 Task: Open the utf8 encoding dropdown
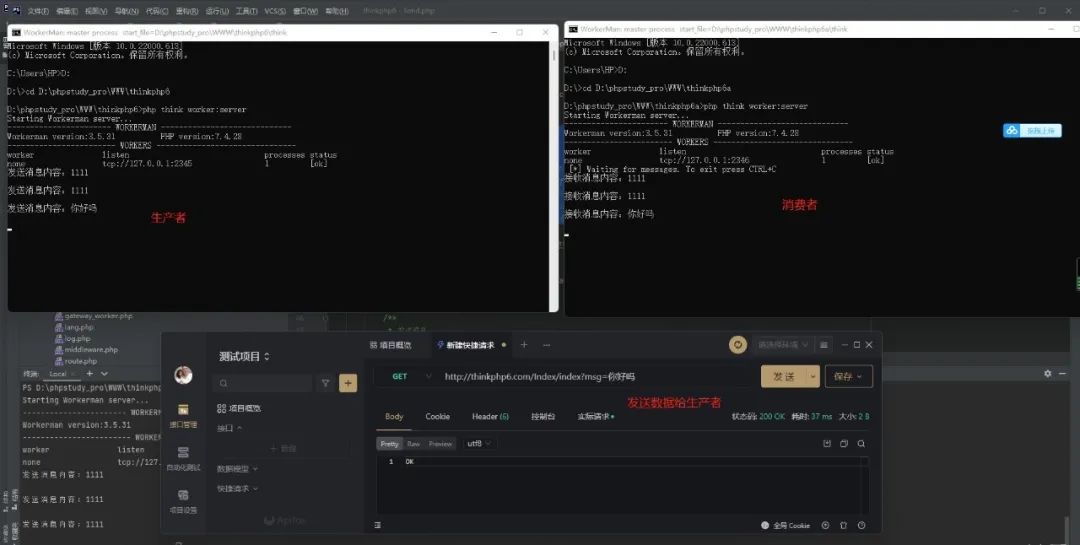tap(479, 444)
